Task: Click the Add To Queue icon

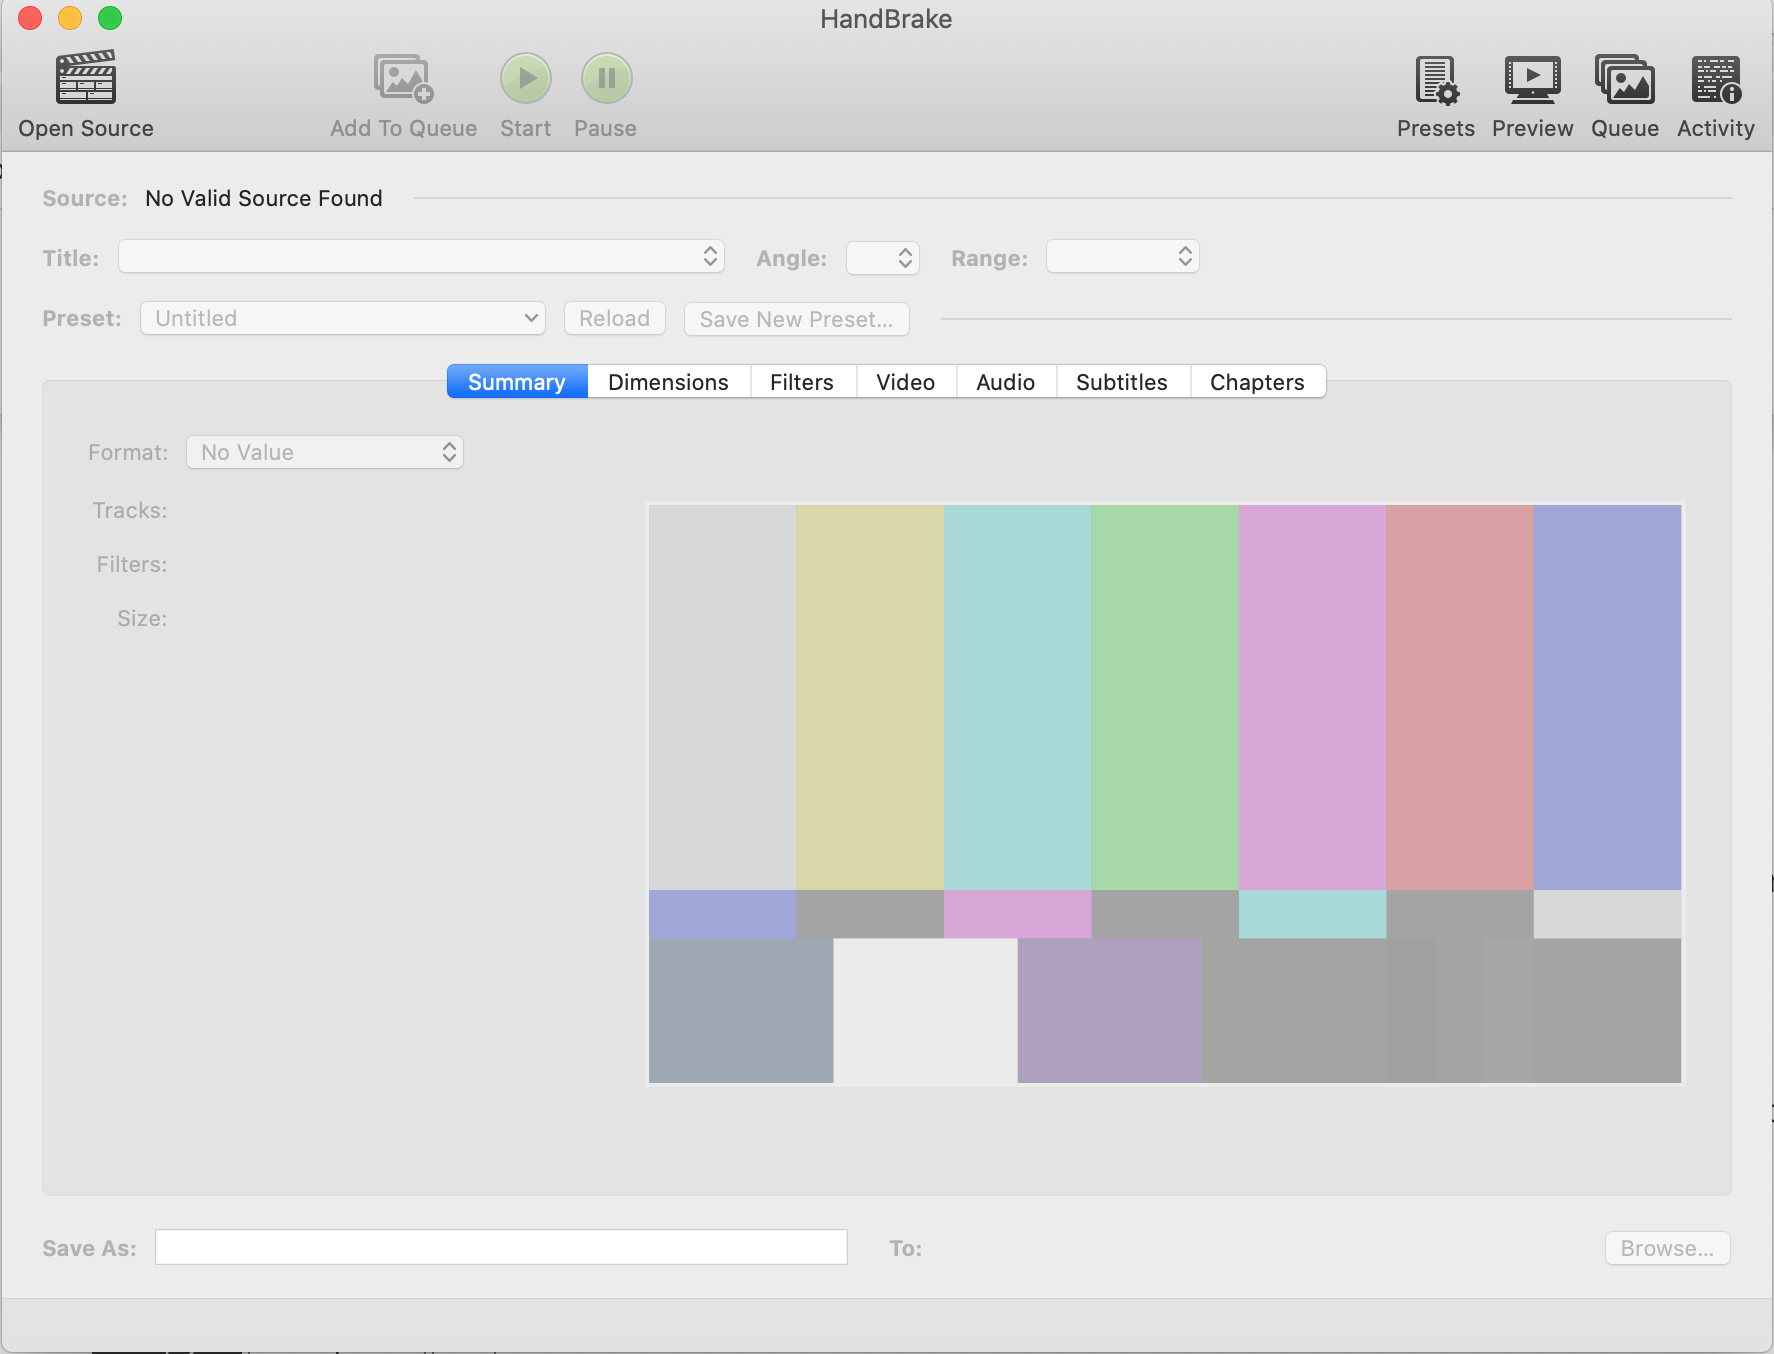Action: pos(403,79)
